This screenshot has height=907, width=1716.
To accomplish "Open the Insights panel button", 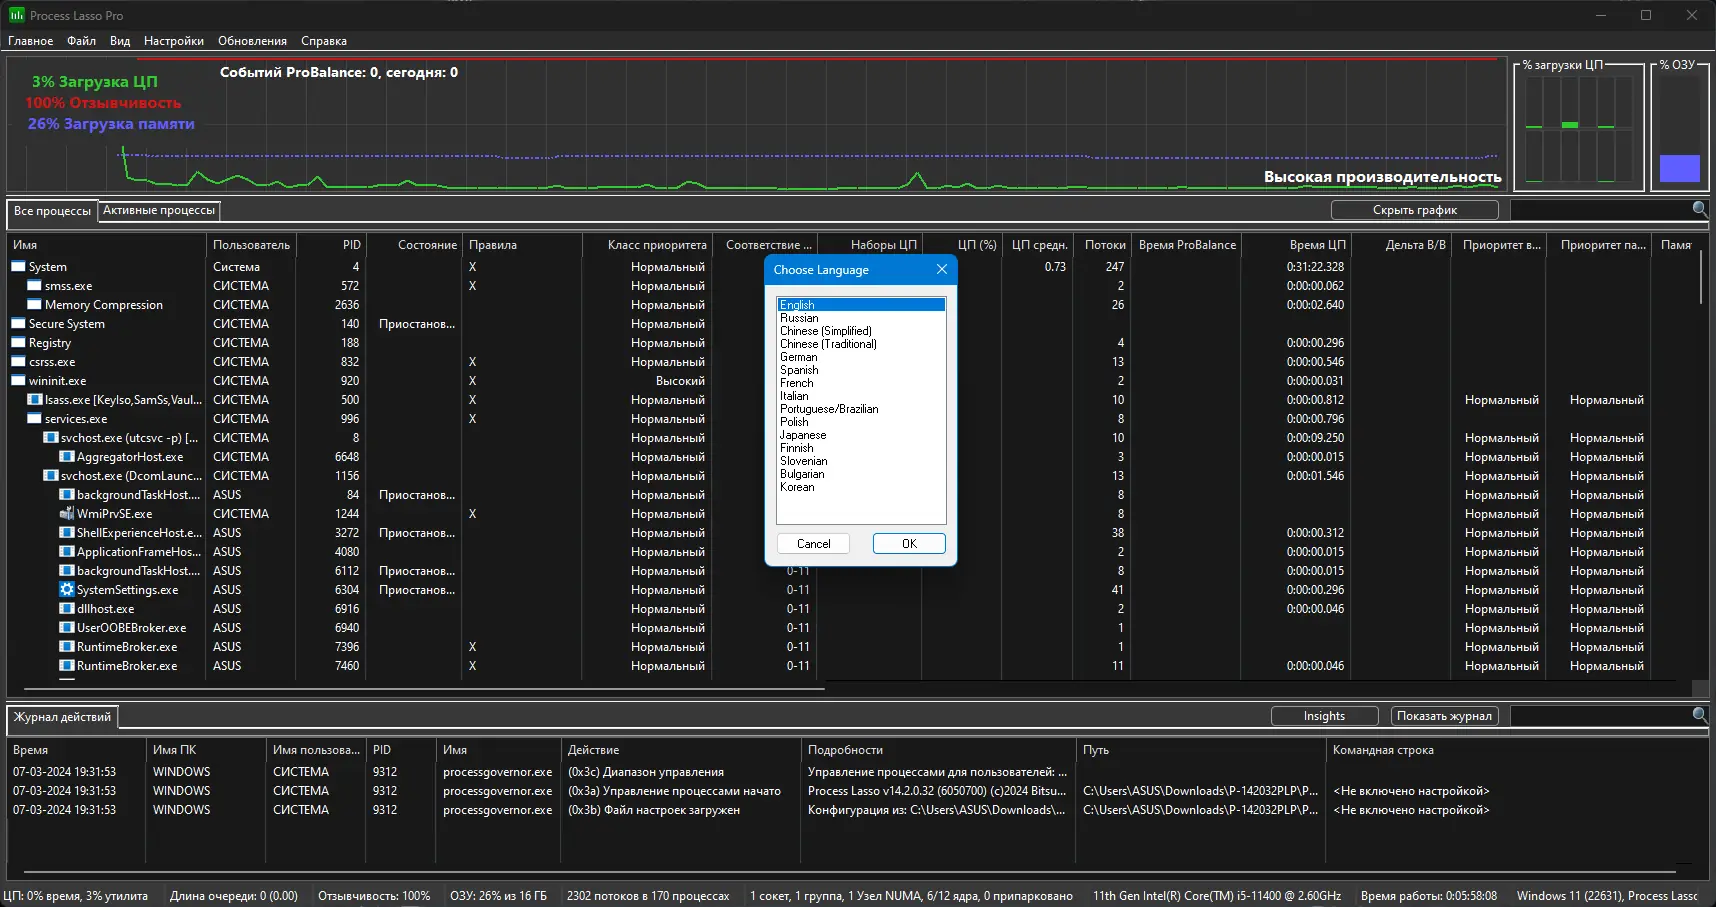I will (x=1324, y=716).
